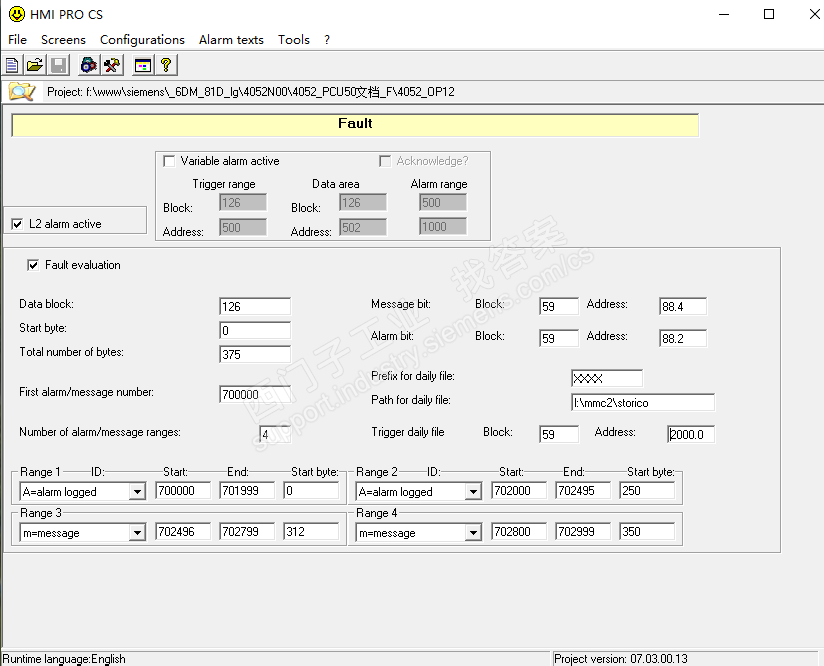The image size is (824, 666).
Task: Open the Alarm texts menu
Action: click(231, 40)
